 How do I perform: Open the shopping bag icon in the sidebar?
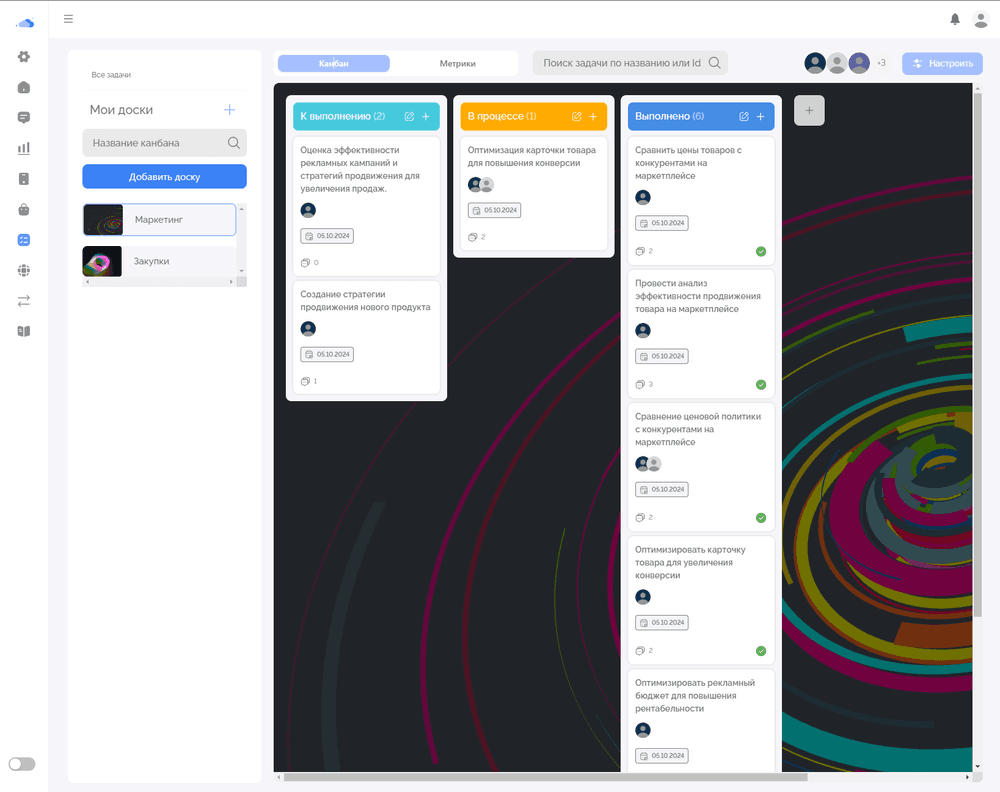pyautogui.click(x=24, y=210)
